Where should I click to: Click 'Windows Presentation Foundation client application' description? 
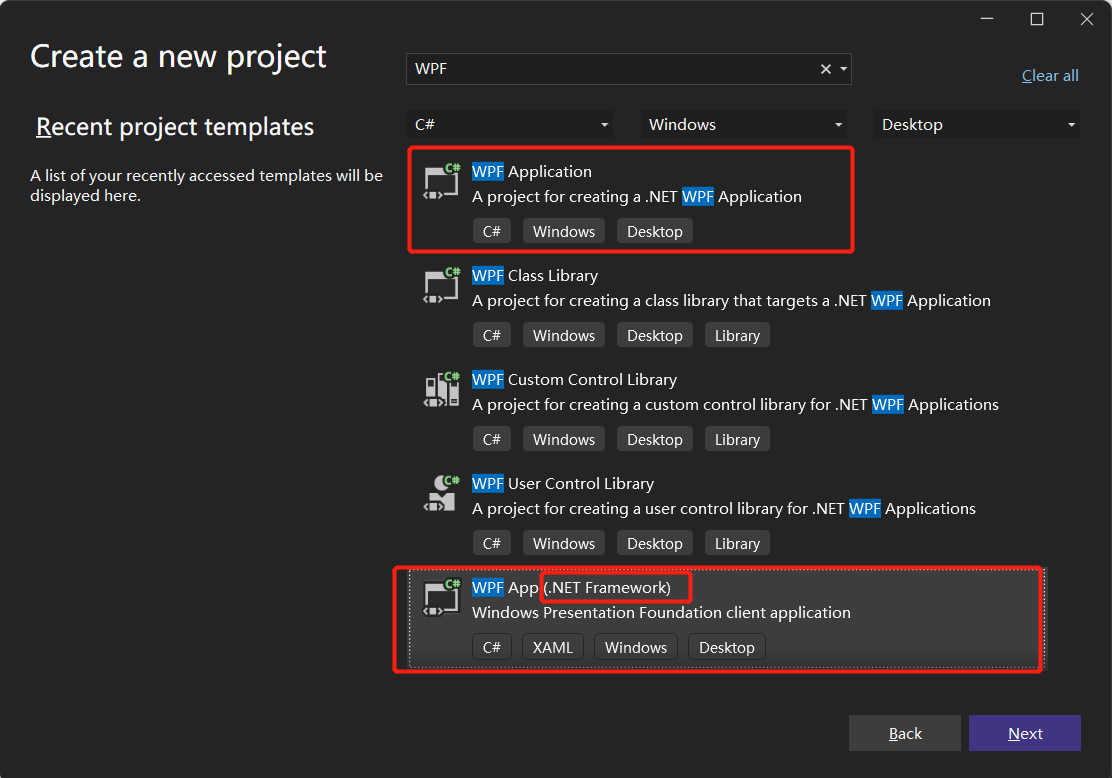(x=661, y=613)
